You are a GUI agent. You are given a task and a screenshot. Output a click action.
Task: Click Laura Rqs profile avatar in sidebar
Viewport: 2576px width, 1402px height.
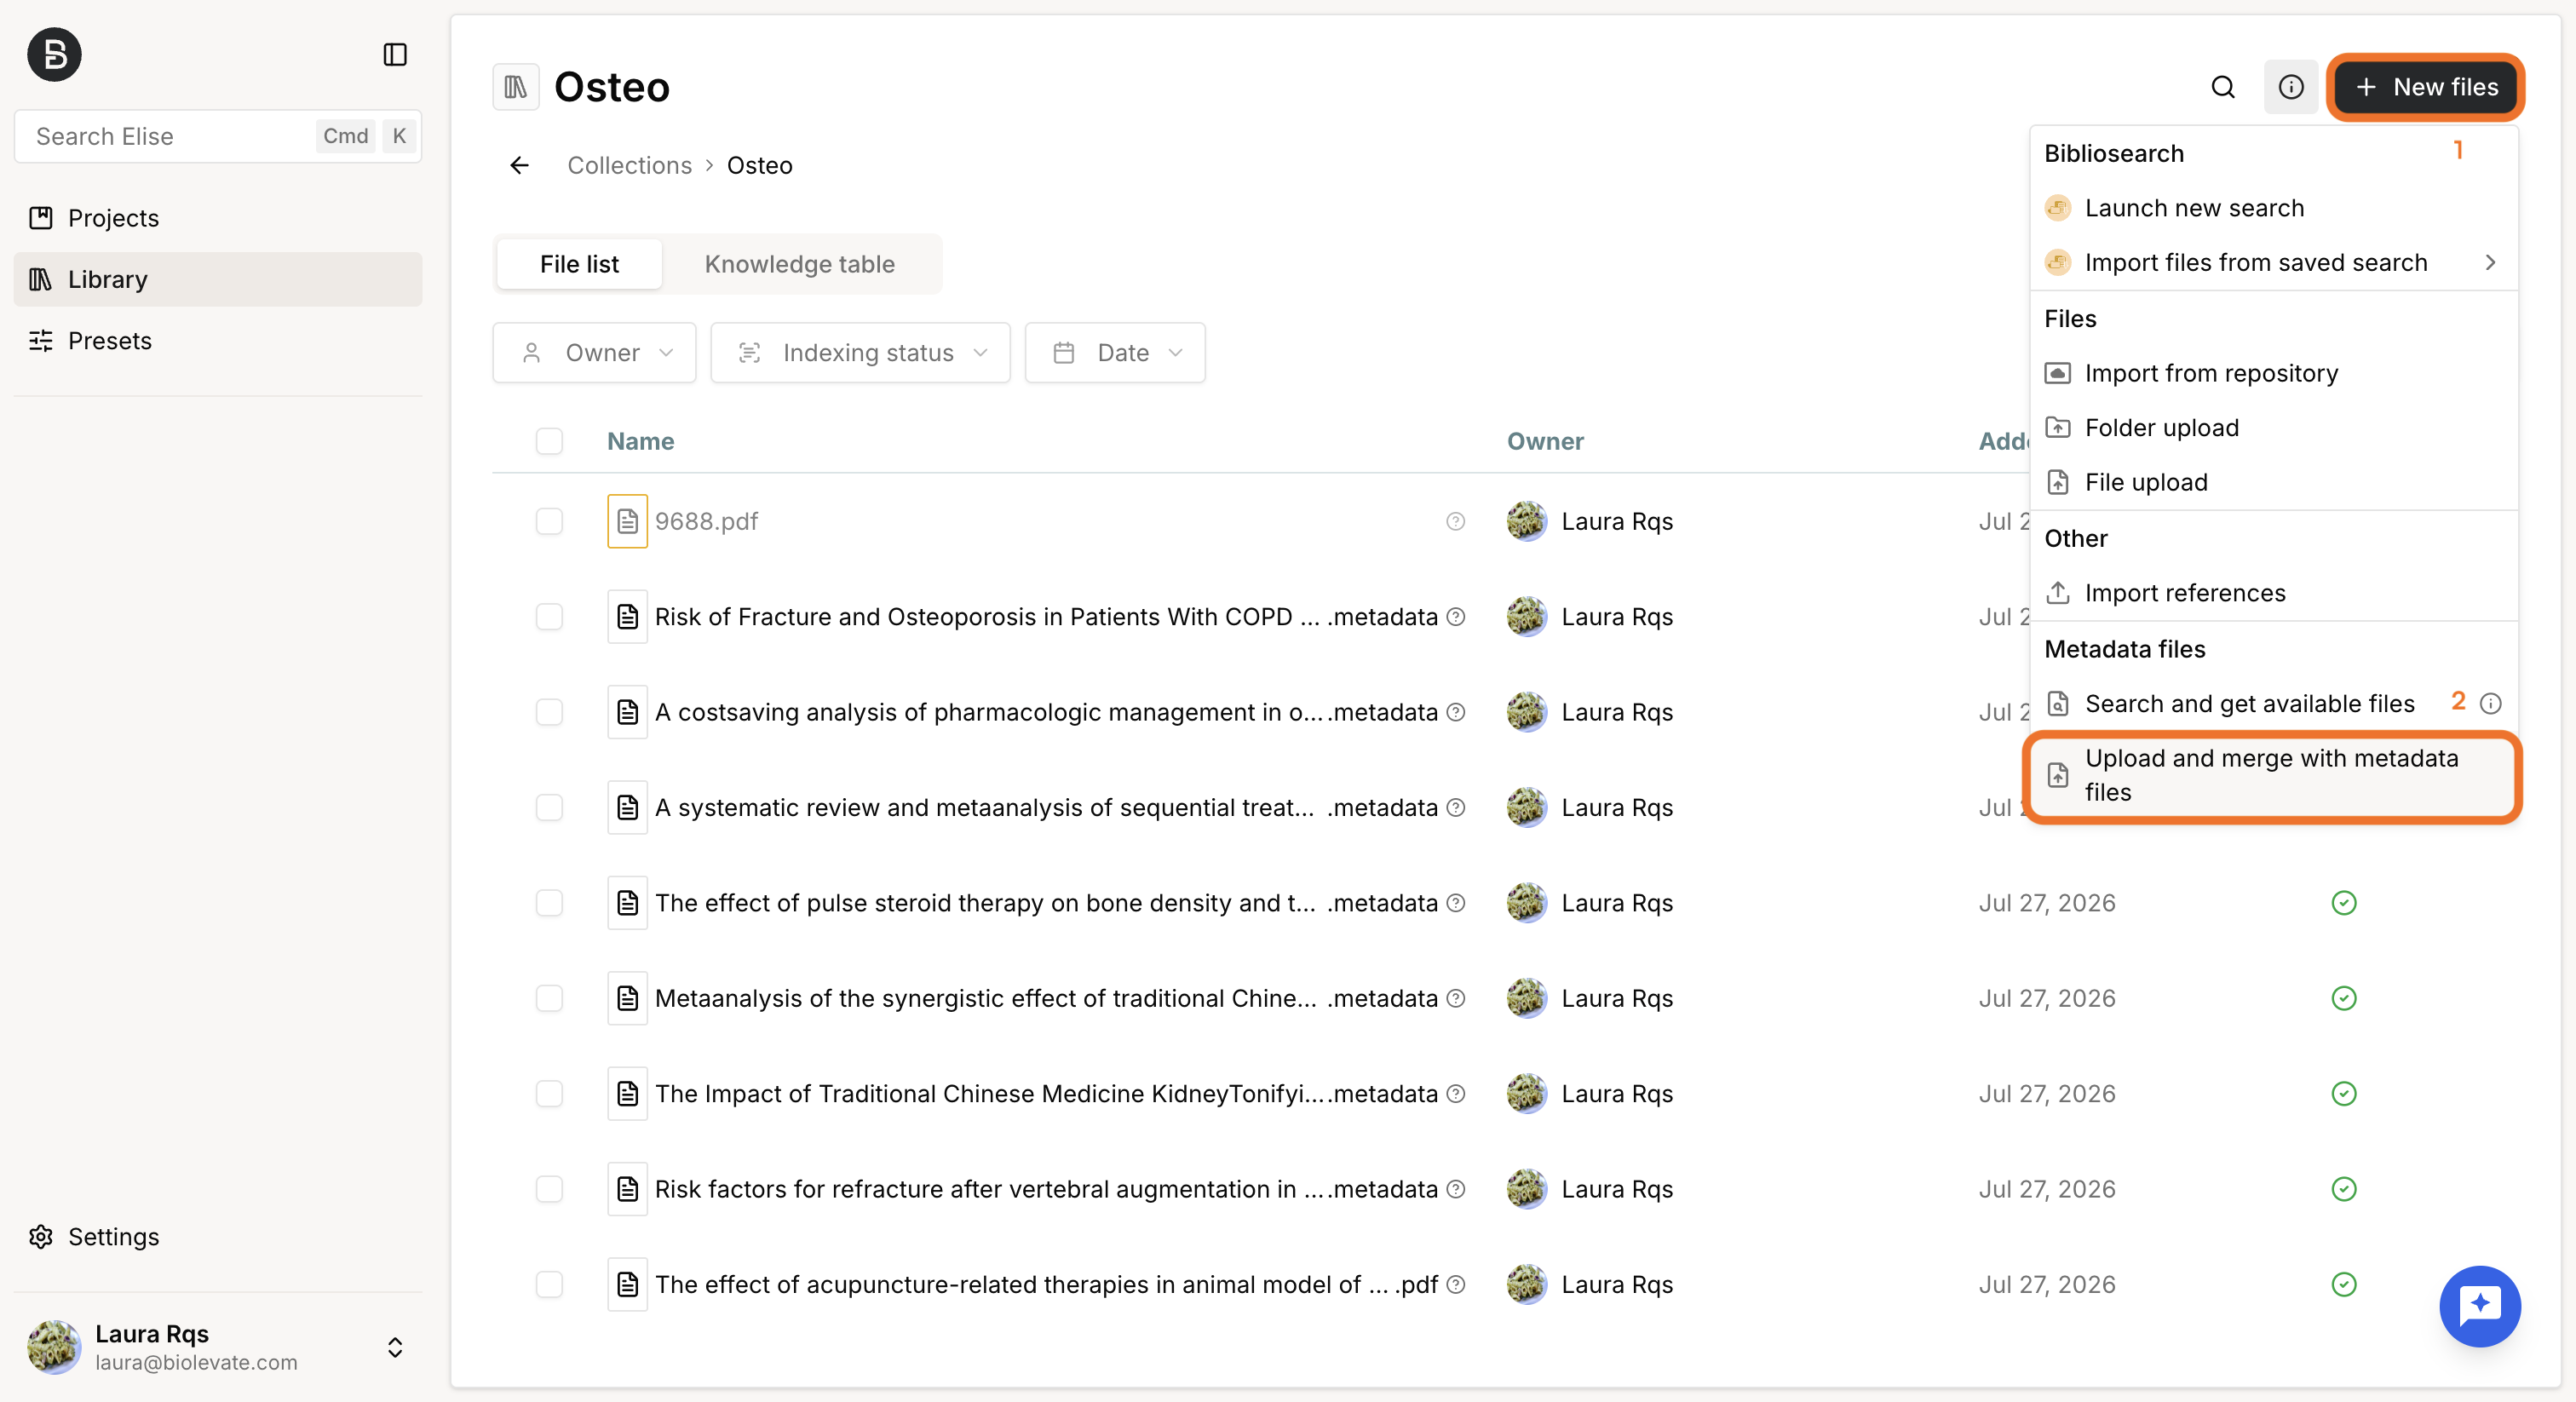click(x=54, y=1346)
